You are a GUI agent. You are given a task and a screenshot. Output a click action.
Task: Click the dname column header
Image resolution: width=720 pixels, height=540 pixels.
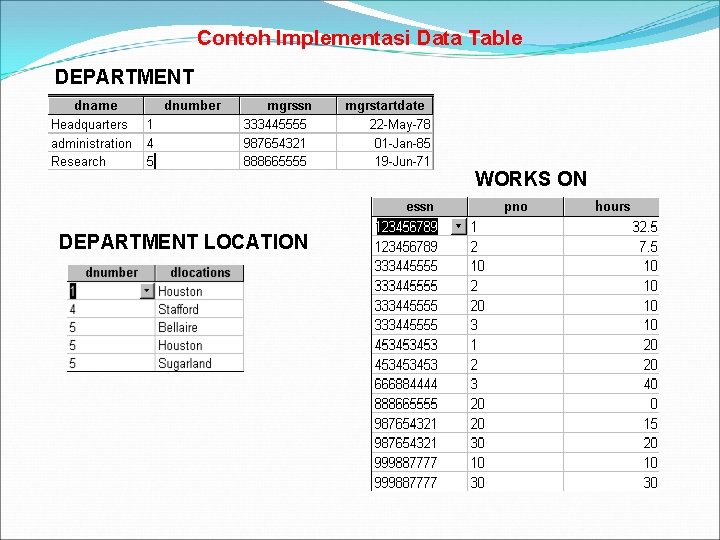96,105
